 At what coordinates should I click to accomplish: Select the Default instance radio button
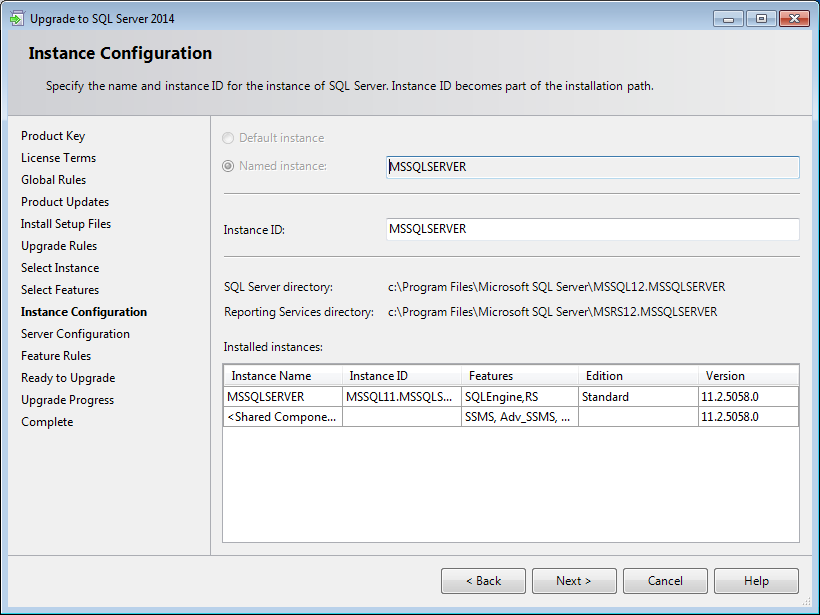pyautogui.click(x=228, y=138)
